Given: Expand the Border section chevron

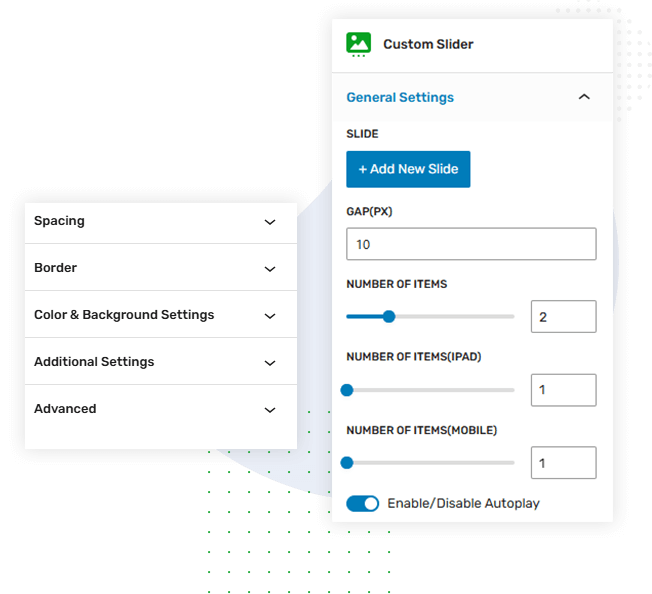Looking at the screenshot, I should click(x=269, y=269).
